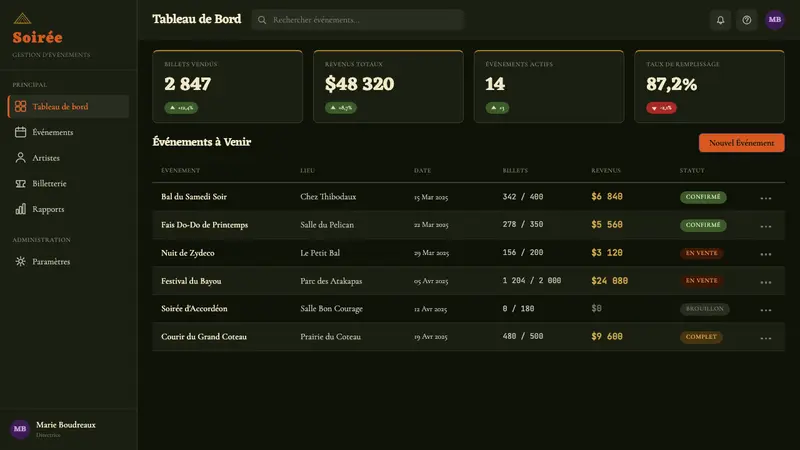Viewport: 800px width, 450px height.
Task: Open Billetterie in the sidebar
Action: pyautogui.click(x=68, y=183)
